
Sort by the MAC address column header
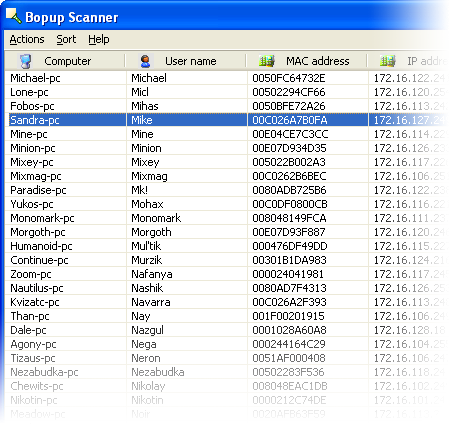(307, 61)
